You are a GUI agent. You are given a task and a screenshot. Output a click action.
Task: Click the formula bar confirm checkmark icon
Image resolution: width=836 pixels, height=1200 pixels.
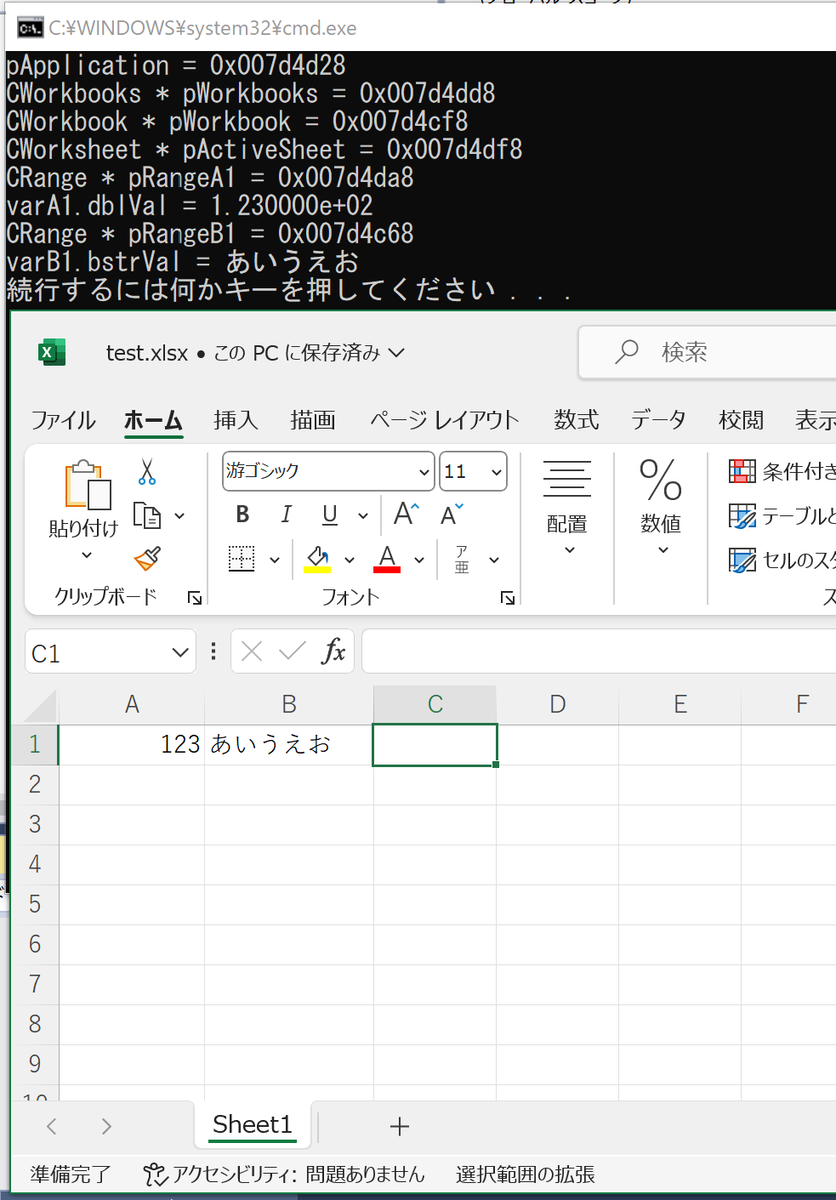[293, 652]
